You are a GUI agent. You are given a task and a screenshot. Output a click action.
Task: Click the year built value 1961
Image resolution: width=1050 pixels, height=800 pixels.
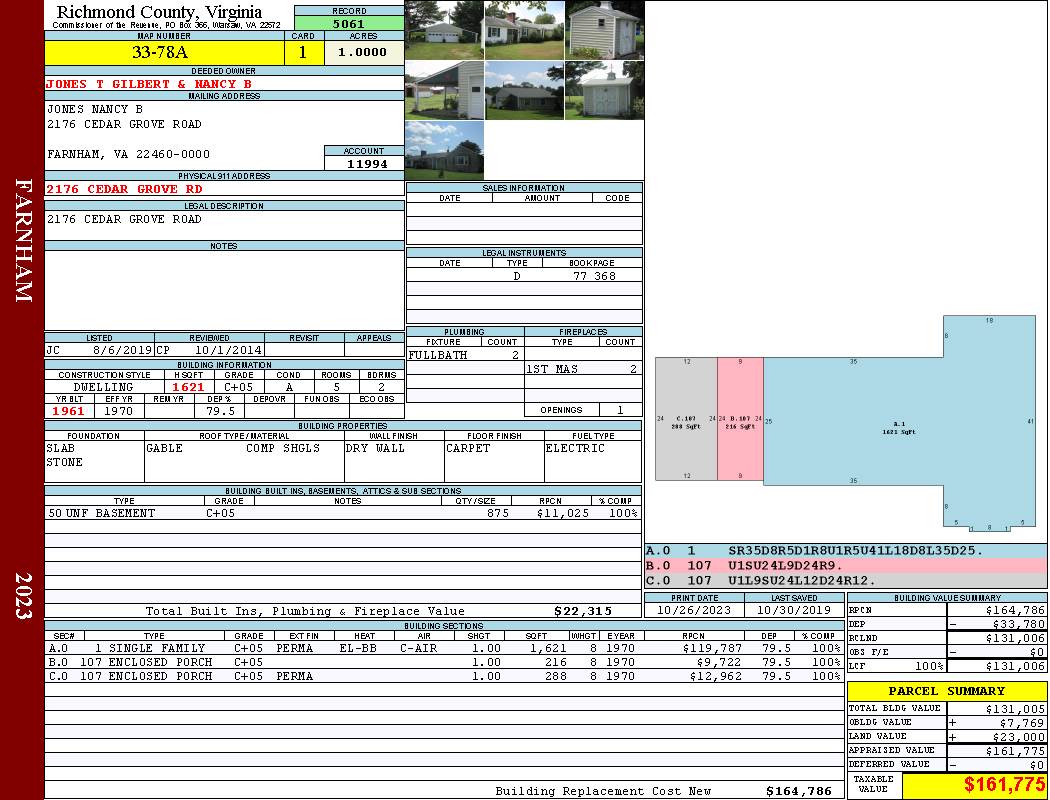tap(68, 411)
